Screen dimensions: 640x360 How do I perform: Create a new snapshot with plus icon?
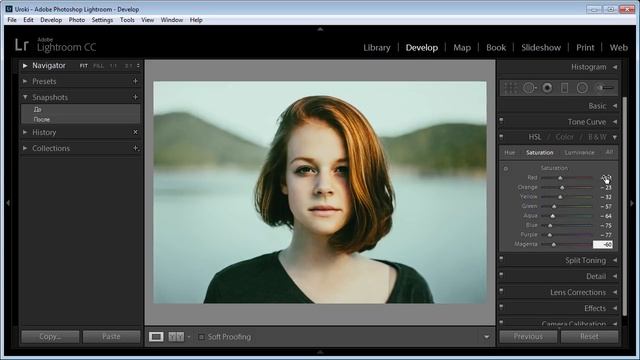135,97
